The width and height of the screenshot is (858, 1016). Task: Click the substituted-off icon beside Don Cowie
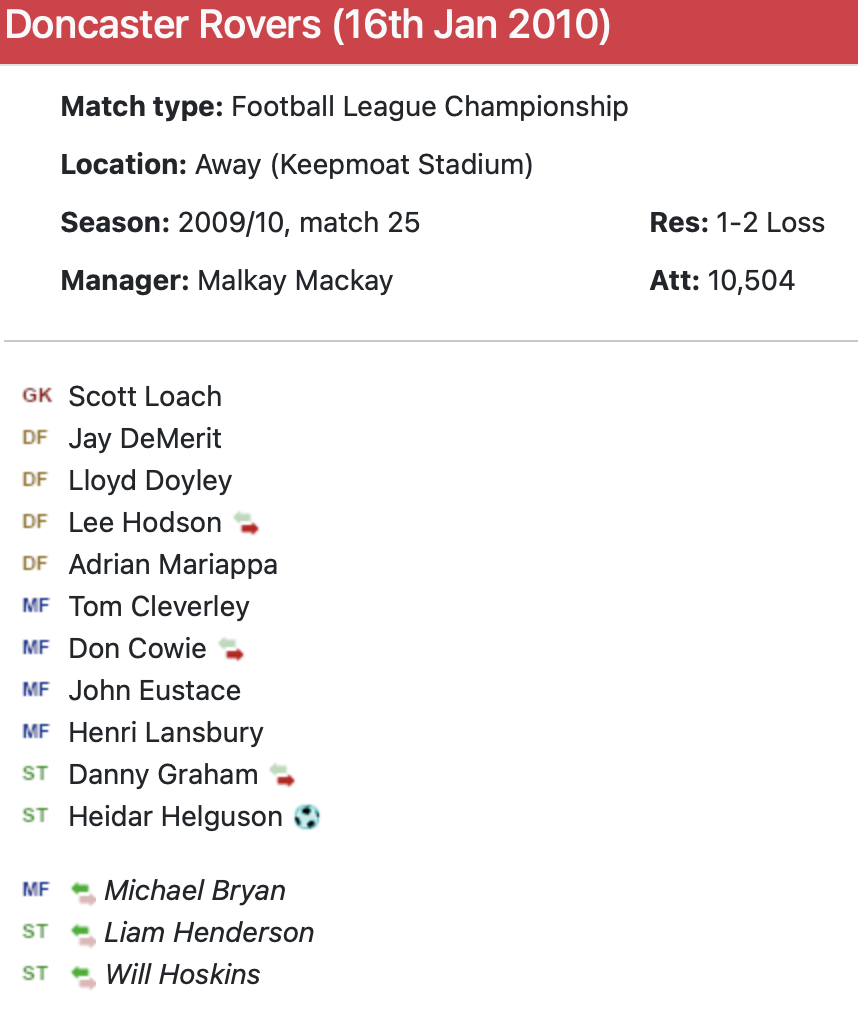[231, 649]
